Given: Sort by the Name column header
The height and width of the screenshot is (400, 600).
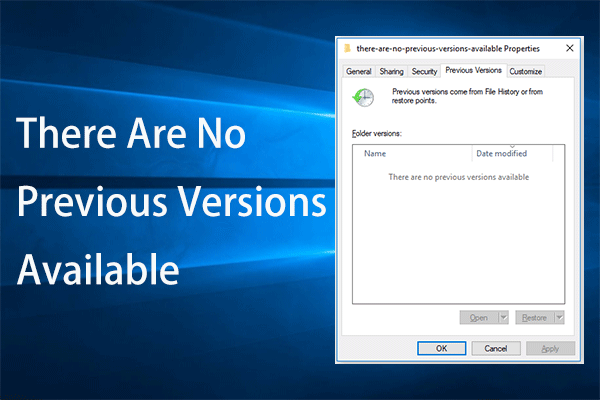Looking at the screenshot, I should [x=412, y=153].
